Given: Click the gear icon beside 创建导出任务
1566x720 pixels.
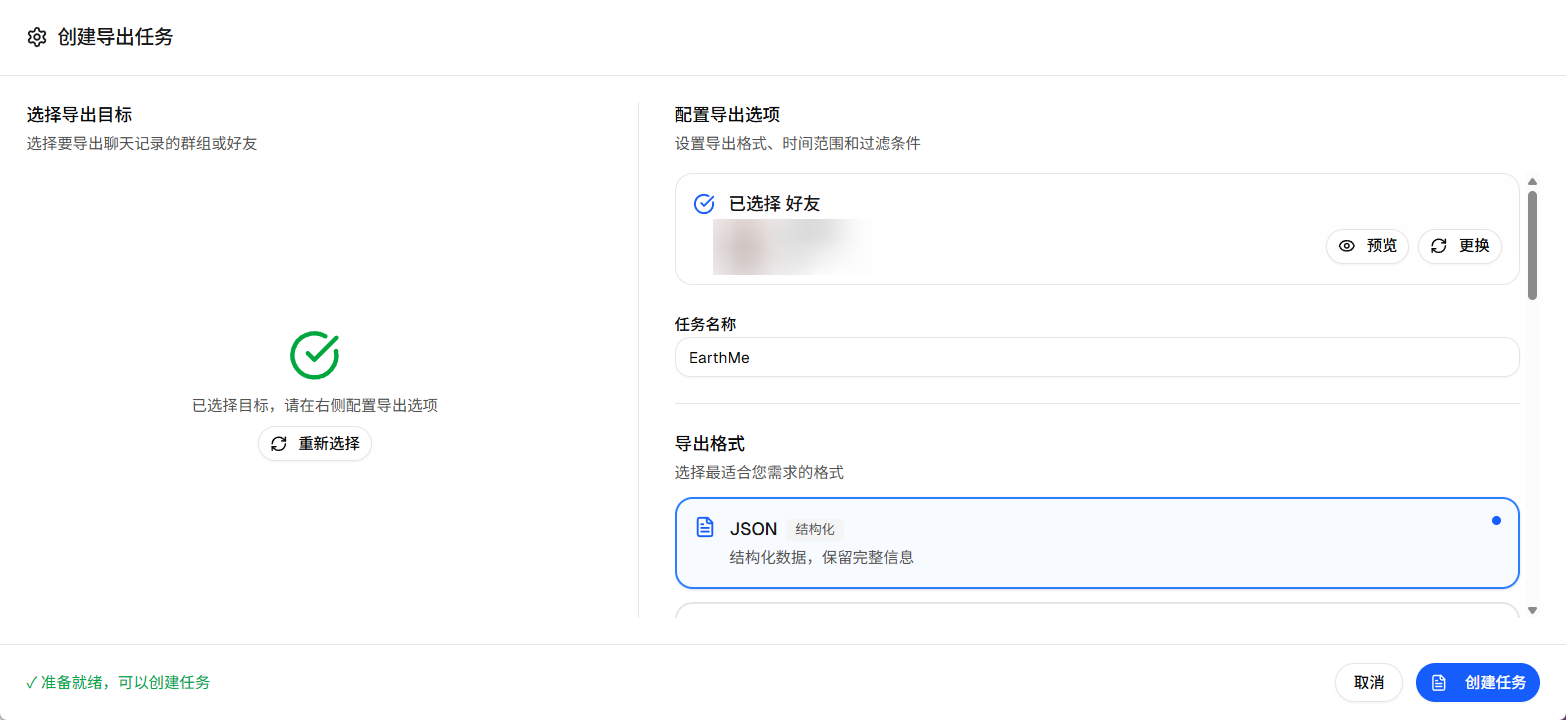Looking at the screenshot, I should 37,37.
